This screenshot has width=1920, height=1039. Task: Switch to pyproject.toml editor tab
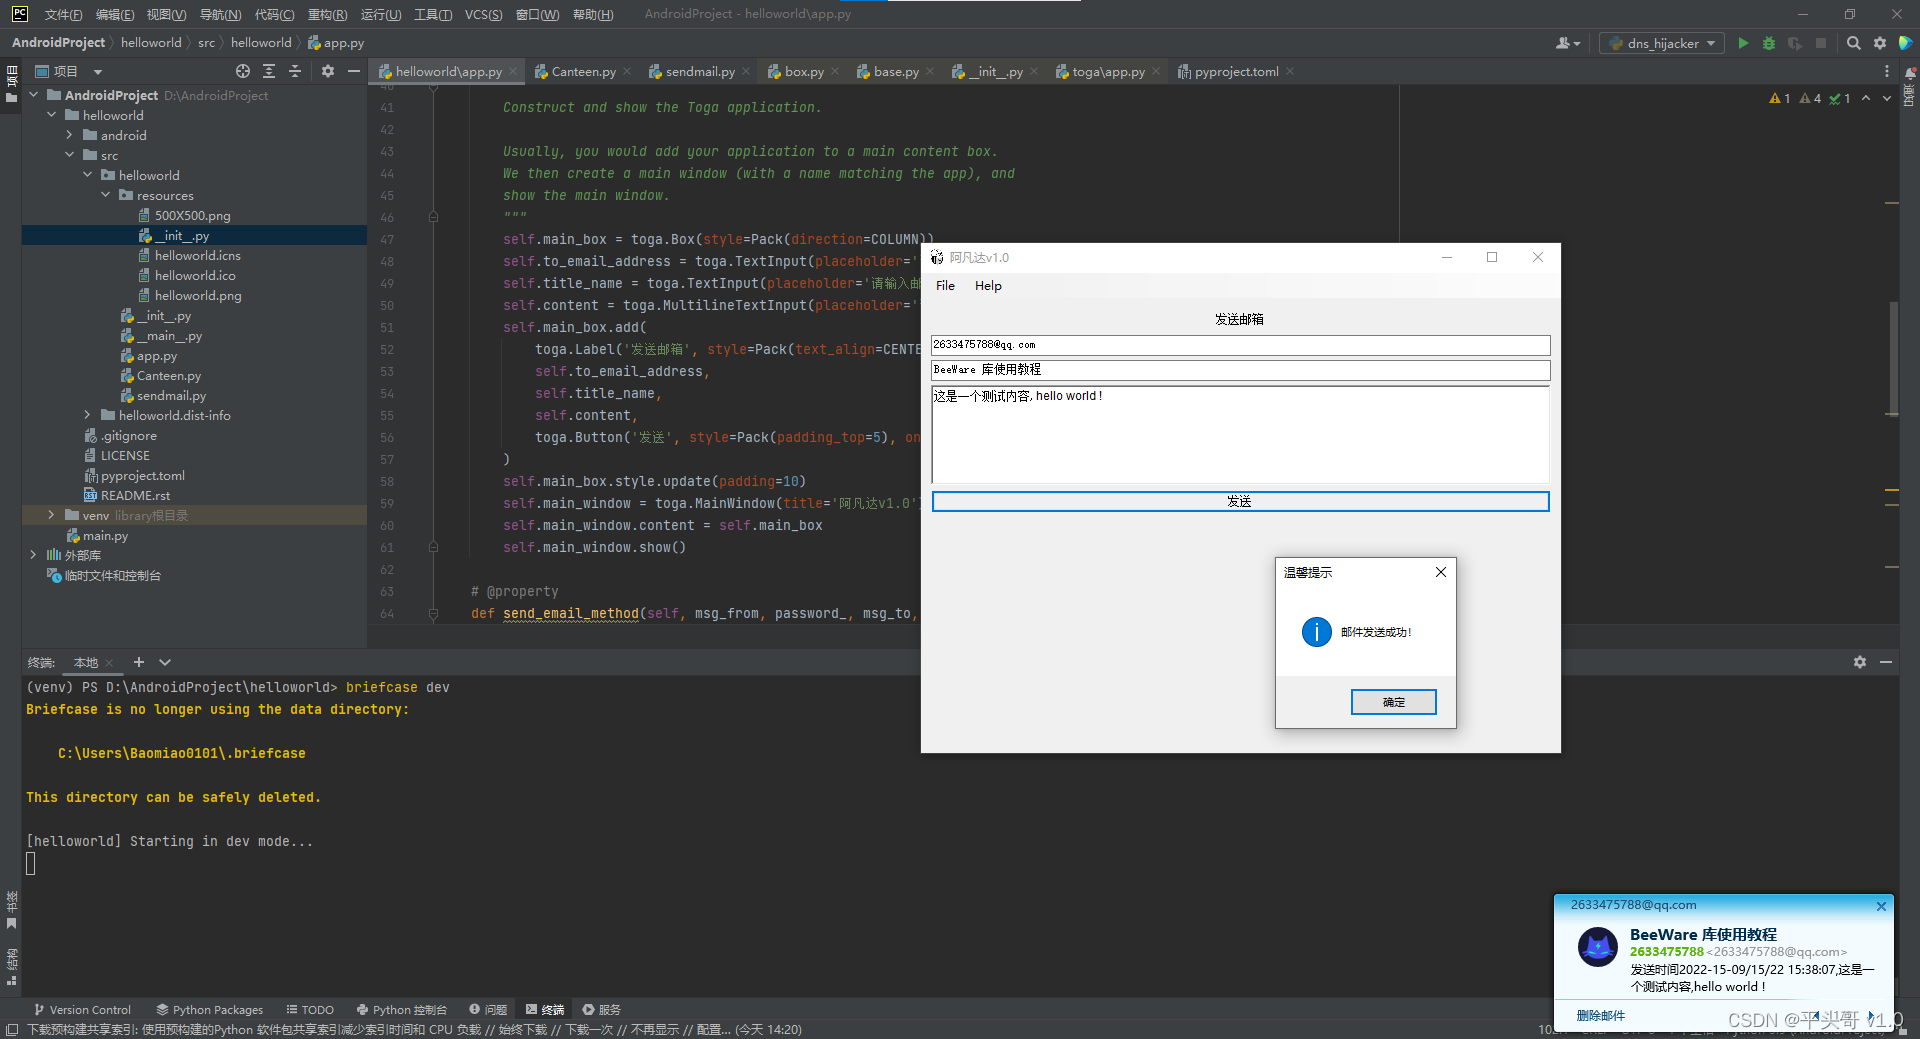click(x=1236, y=71)
